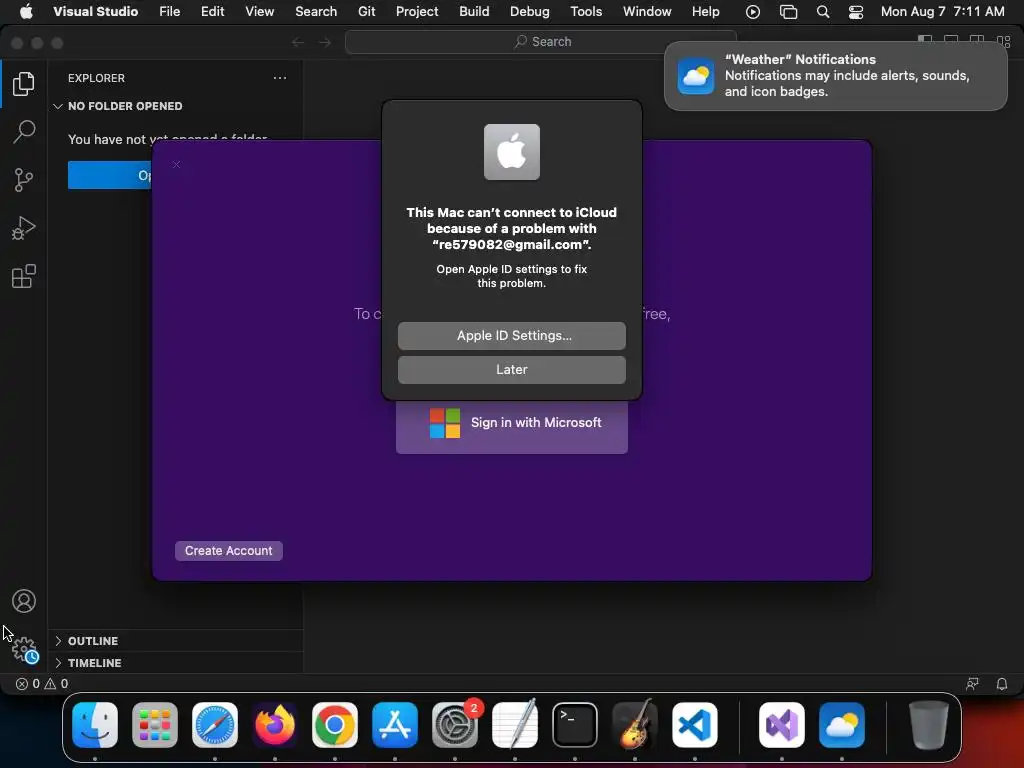Click the play circle menu bar icon
The height and width of the screenshot is (768, 1024).
pyautogui.click(x=752, y=12)
